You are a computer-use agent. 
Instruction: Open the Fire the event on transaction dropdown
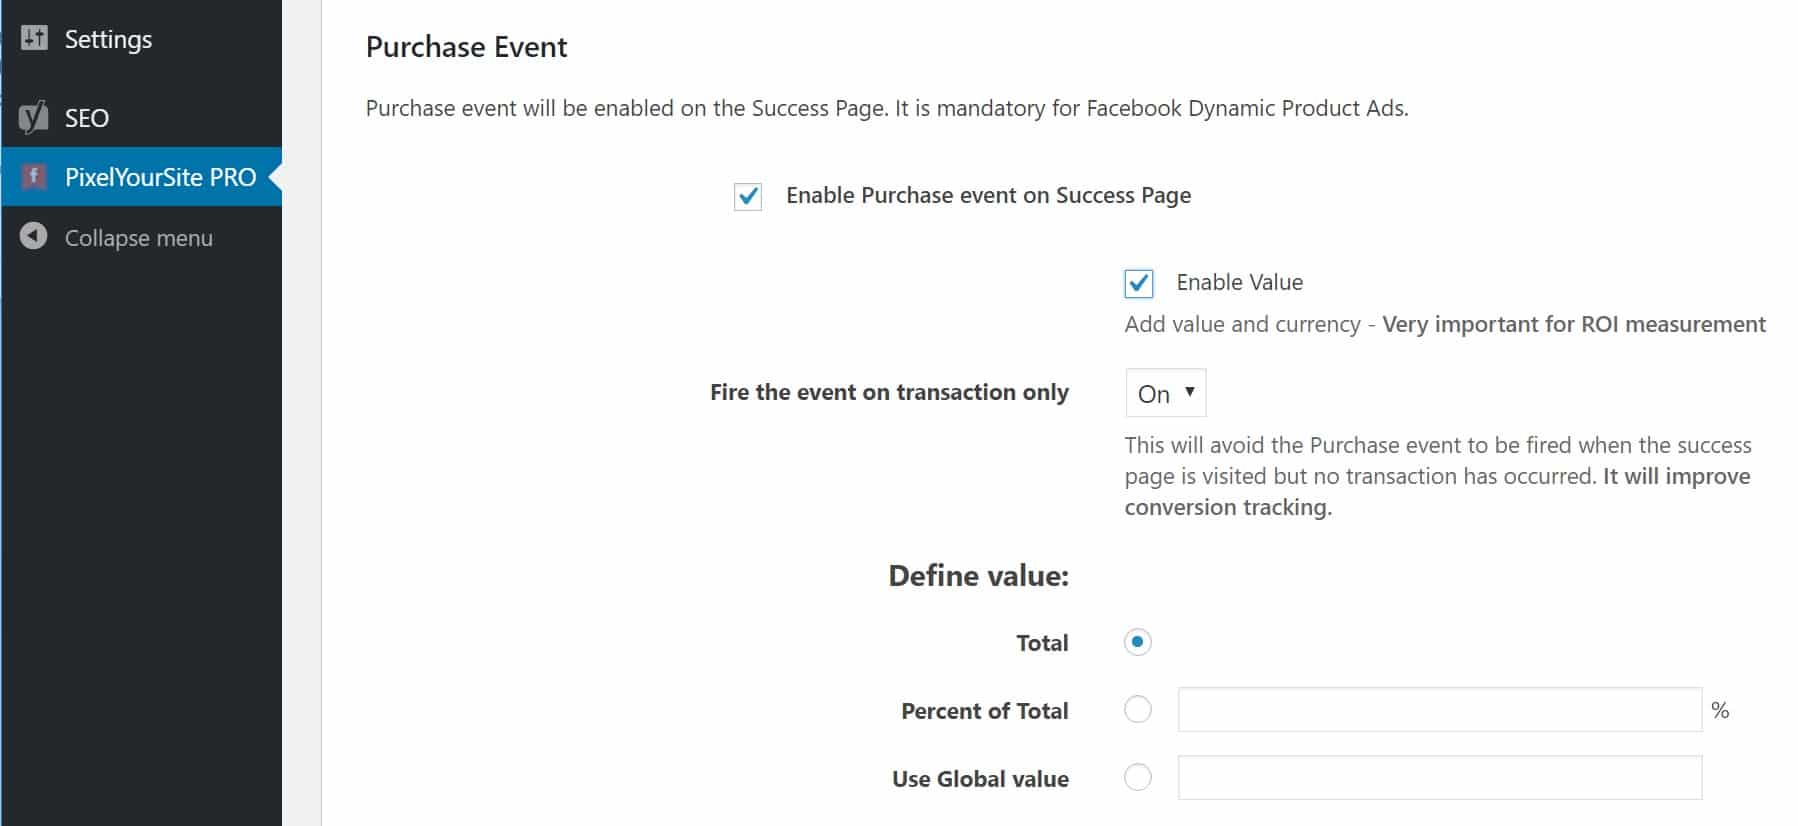(x=1165, y=393)
